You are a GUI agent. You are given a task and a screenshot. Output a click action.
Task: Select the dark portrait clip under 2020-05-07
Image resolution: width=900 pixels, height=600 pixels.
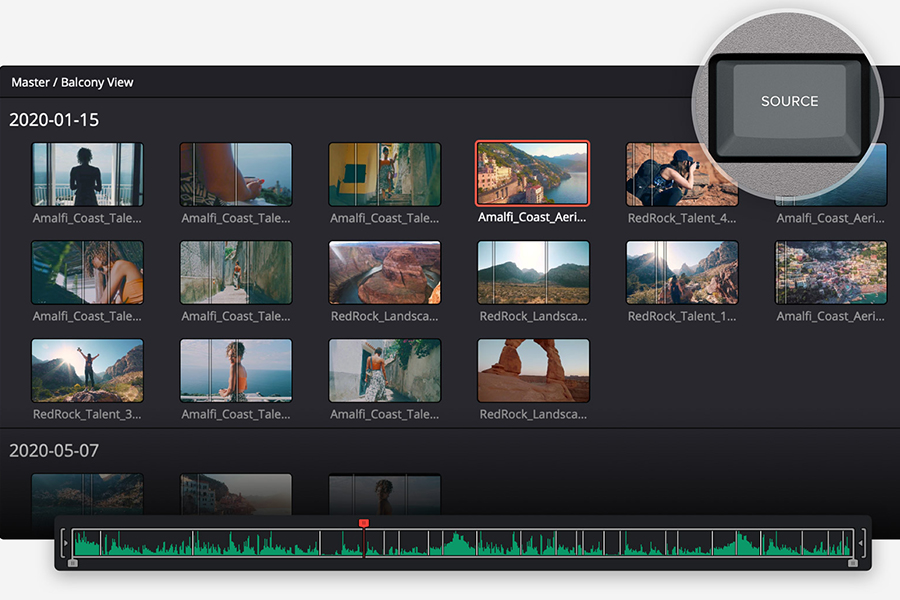tap(385, 494)
